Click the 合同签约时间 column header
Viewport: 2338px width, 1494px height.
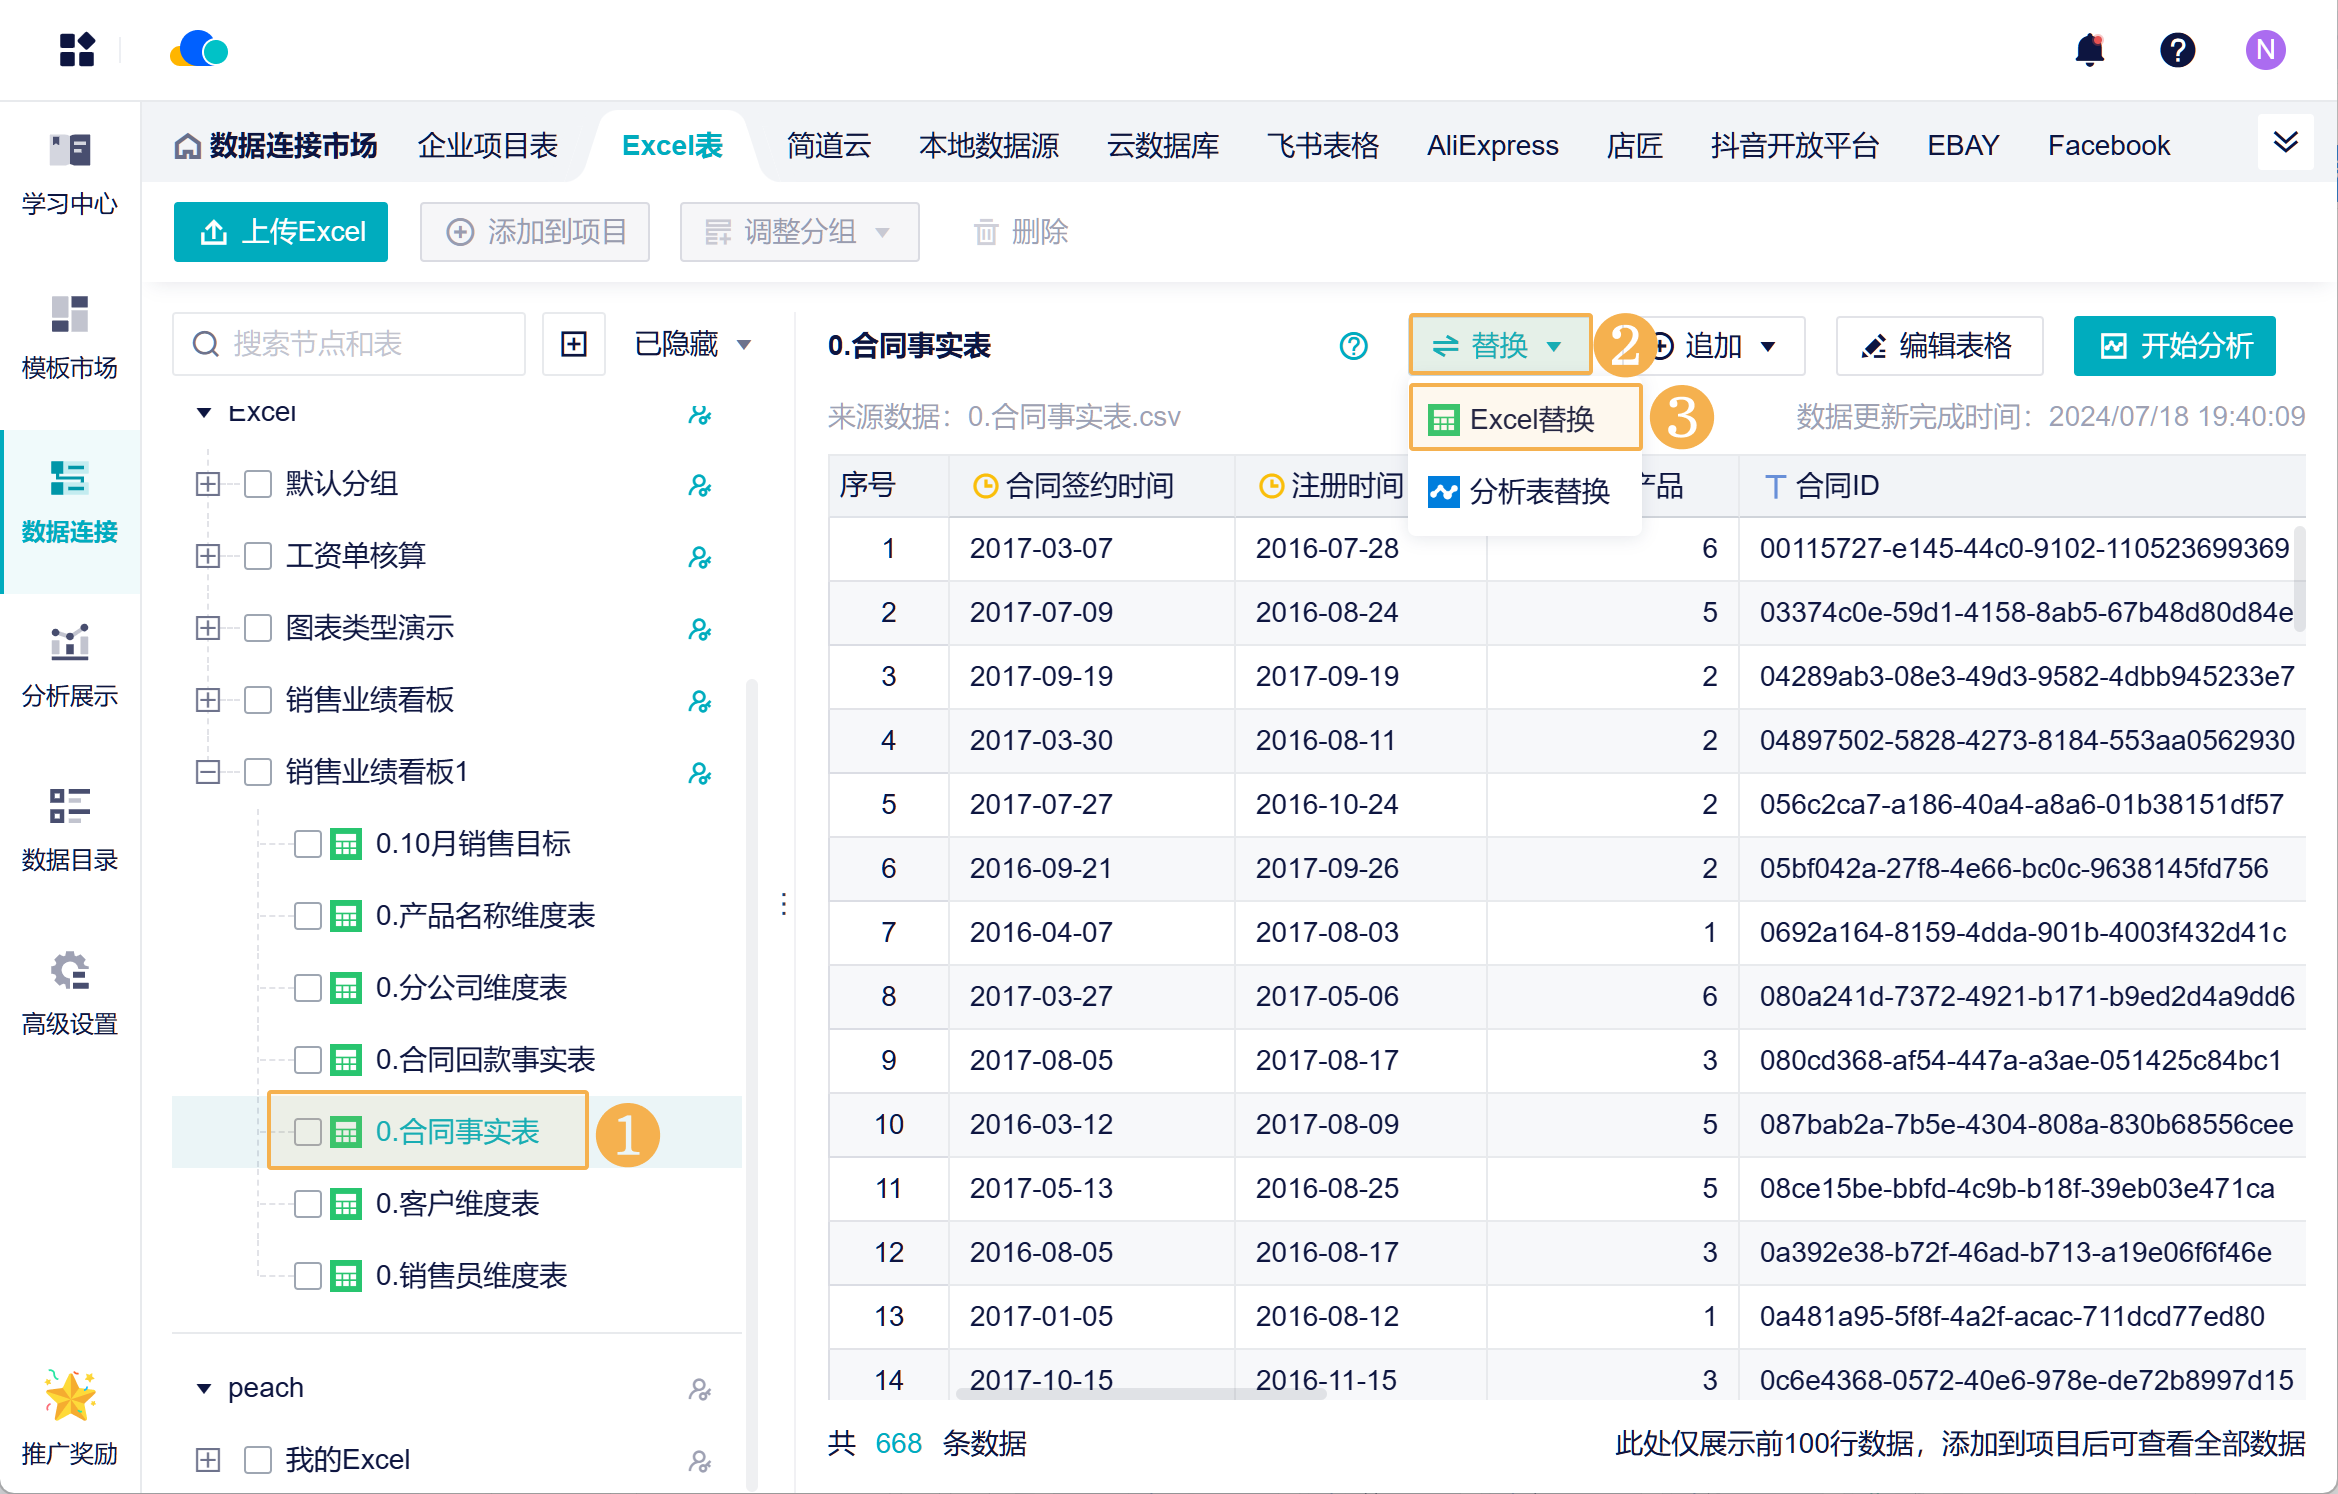pyautogui.click(x=1091, y=486)
